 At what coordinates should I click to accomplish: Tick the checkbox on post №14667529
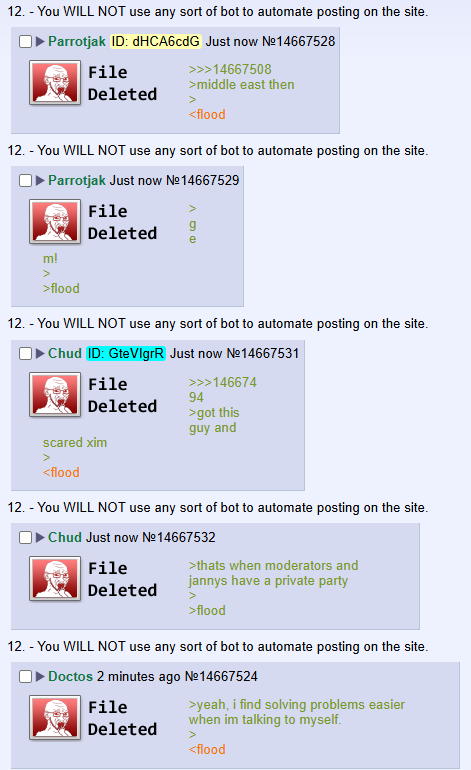tap(26, 181)
